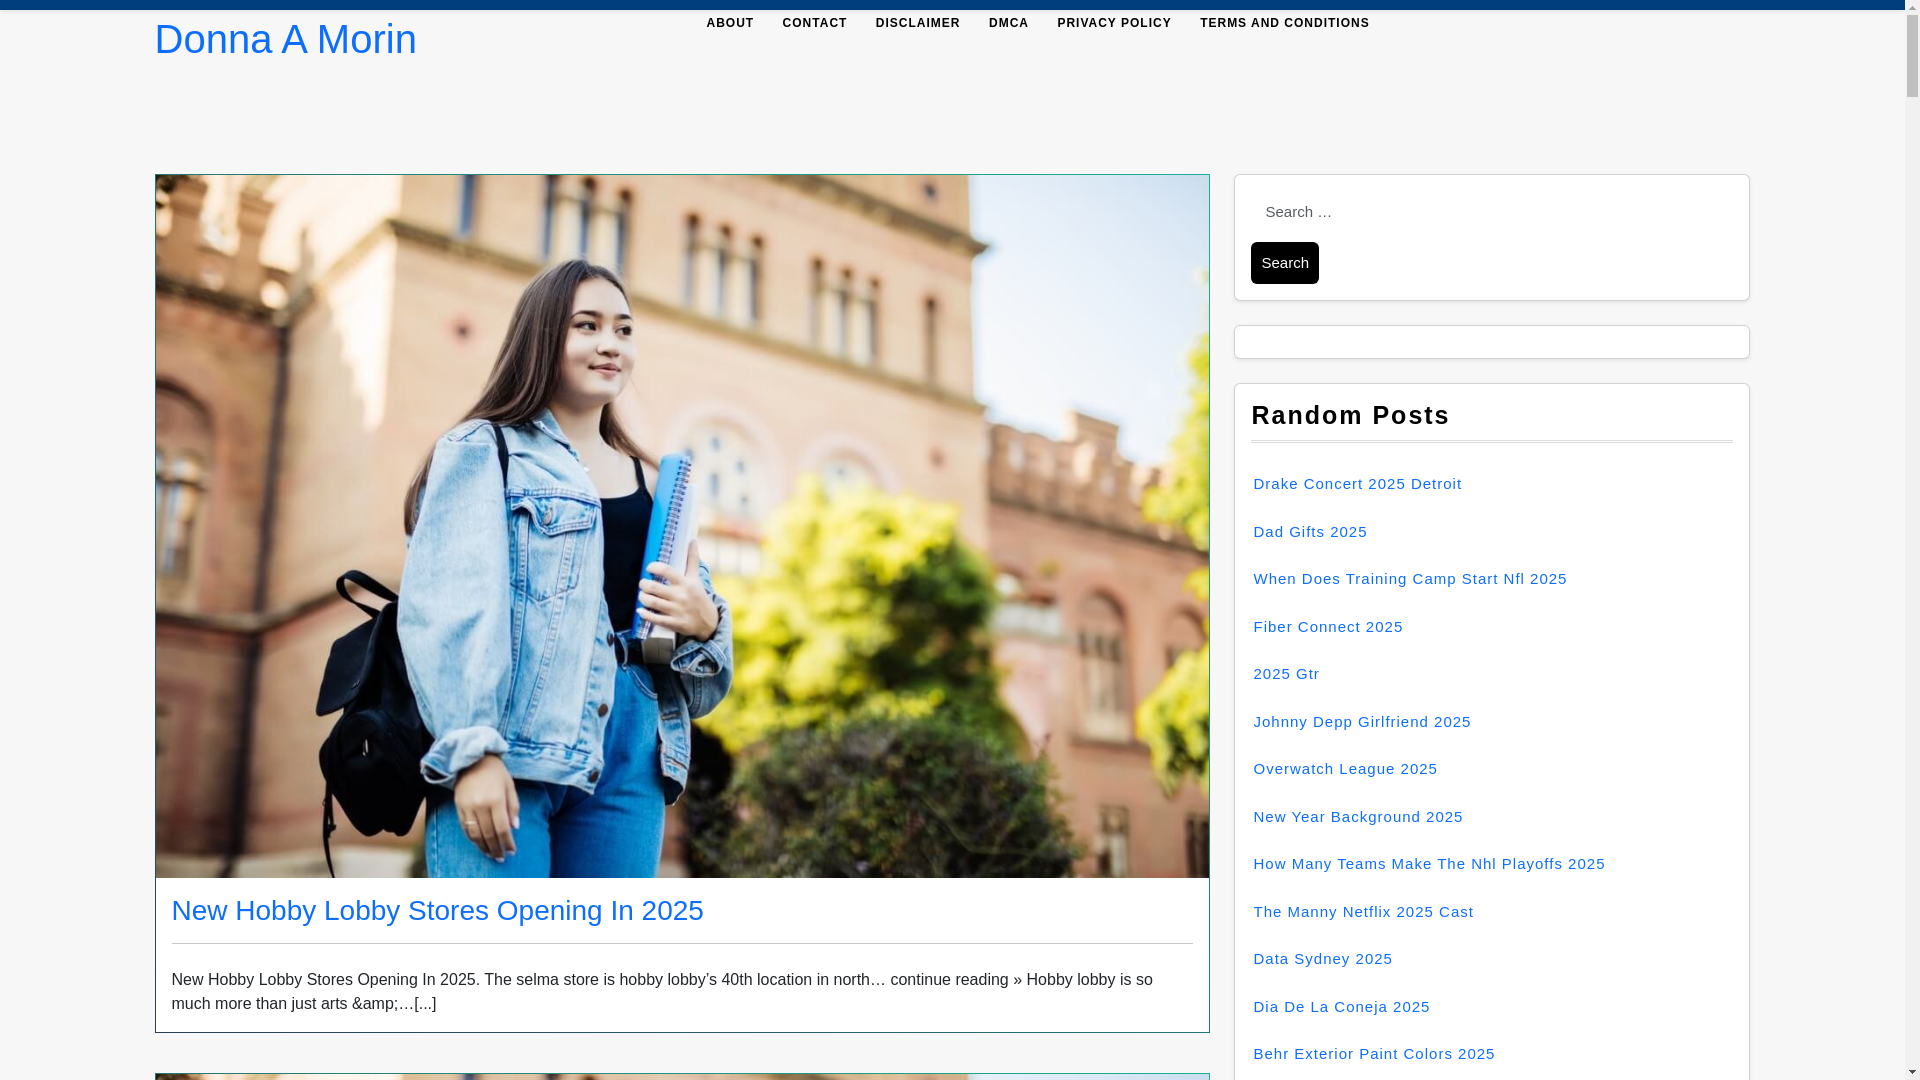Open Behr Exterior Paint Colors 2025 post
1920x1080 pixels.
point(1374,1054)
